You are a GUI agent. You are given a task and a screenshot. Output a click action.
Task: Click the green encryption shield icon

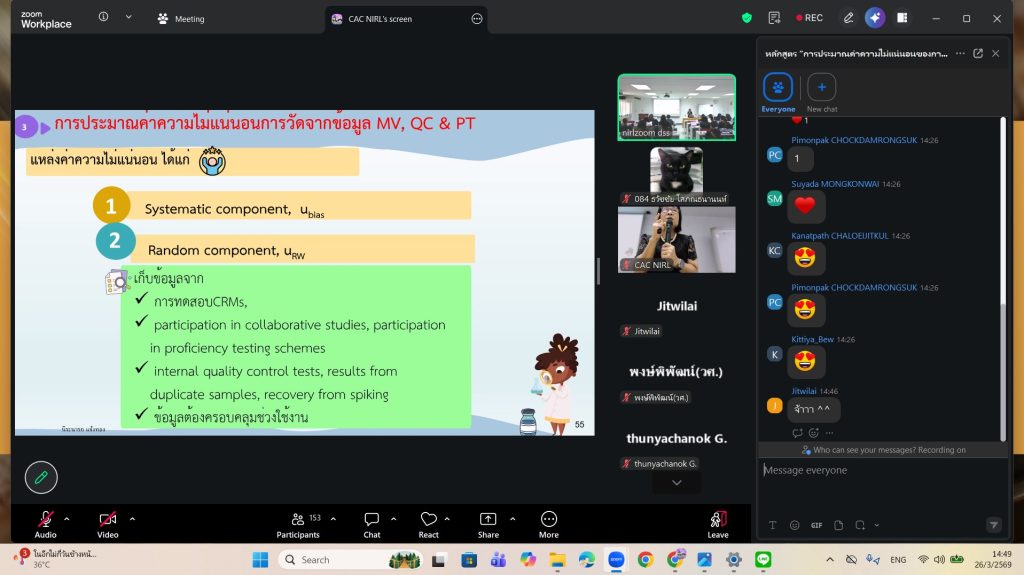[x=746, y=18]
